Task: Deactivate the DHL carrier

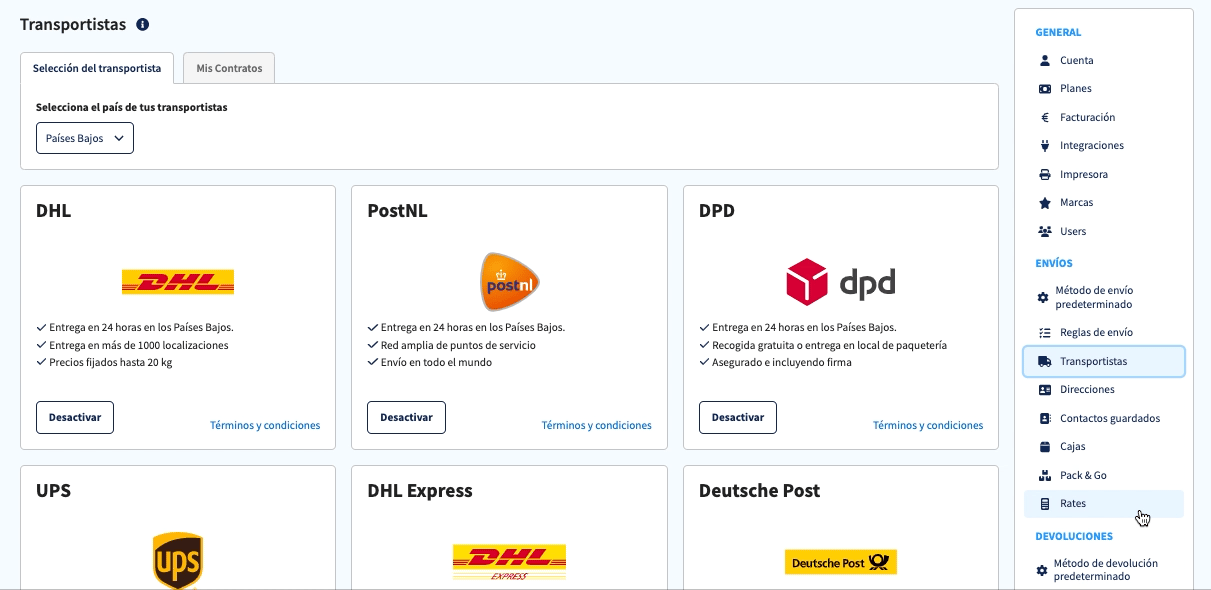Action: (x=75, y=417)
